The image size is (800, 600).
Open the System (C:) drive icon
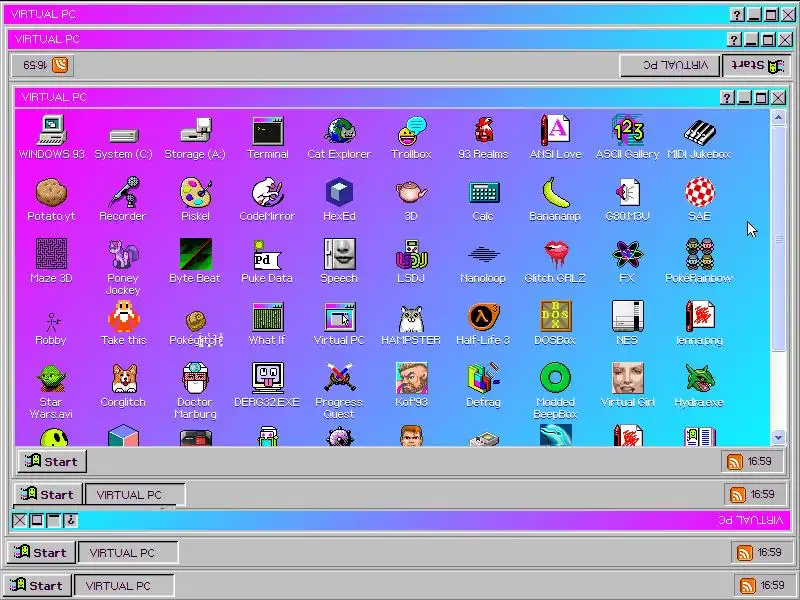tap(123, 136)
